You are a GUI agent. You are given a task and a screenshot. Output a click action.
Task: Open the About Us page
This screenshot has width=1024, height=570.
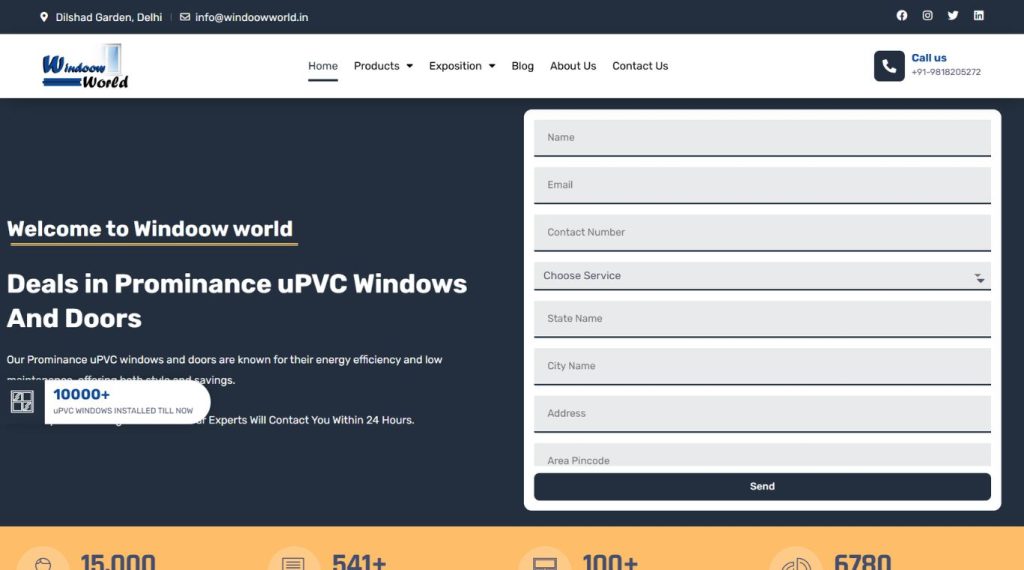click(573, 66)
